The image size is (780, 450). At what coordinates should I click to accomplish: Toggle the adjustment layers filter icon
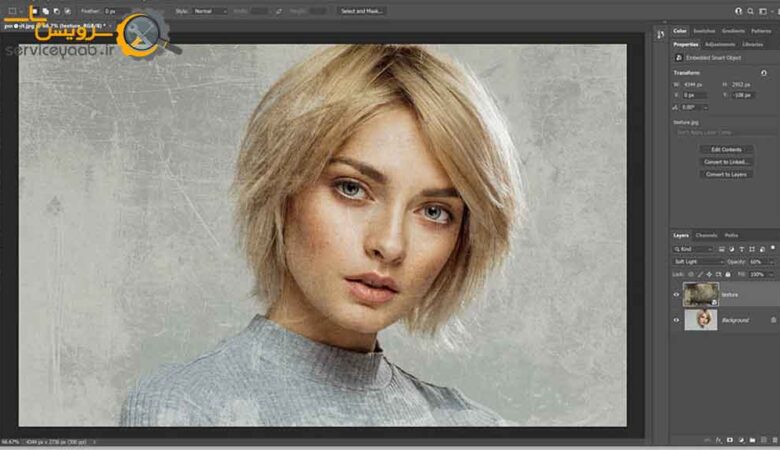pos(731,249)
